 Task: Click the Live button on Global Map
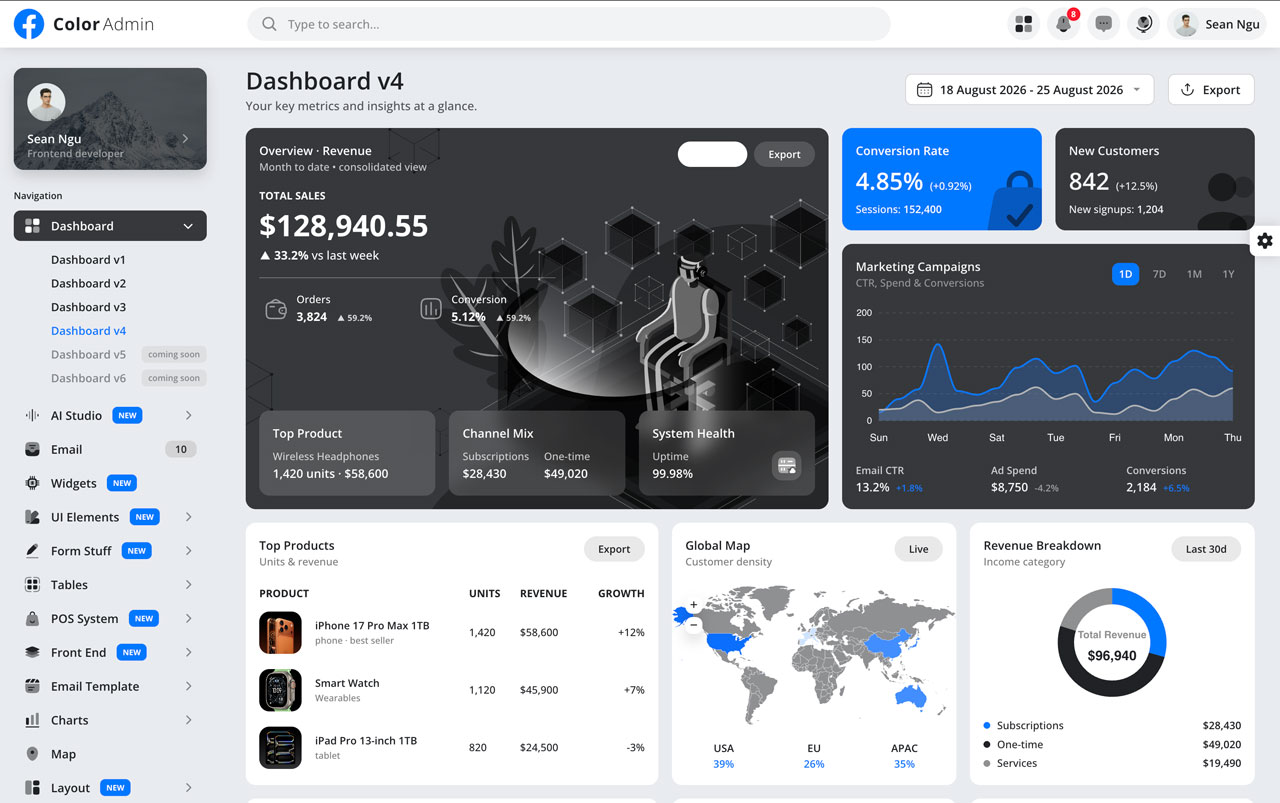[918, 549]
